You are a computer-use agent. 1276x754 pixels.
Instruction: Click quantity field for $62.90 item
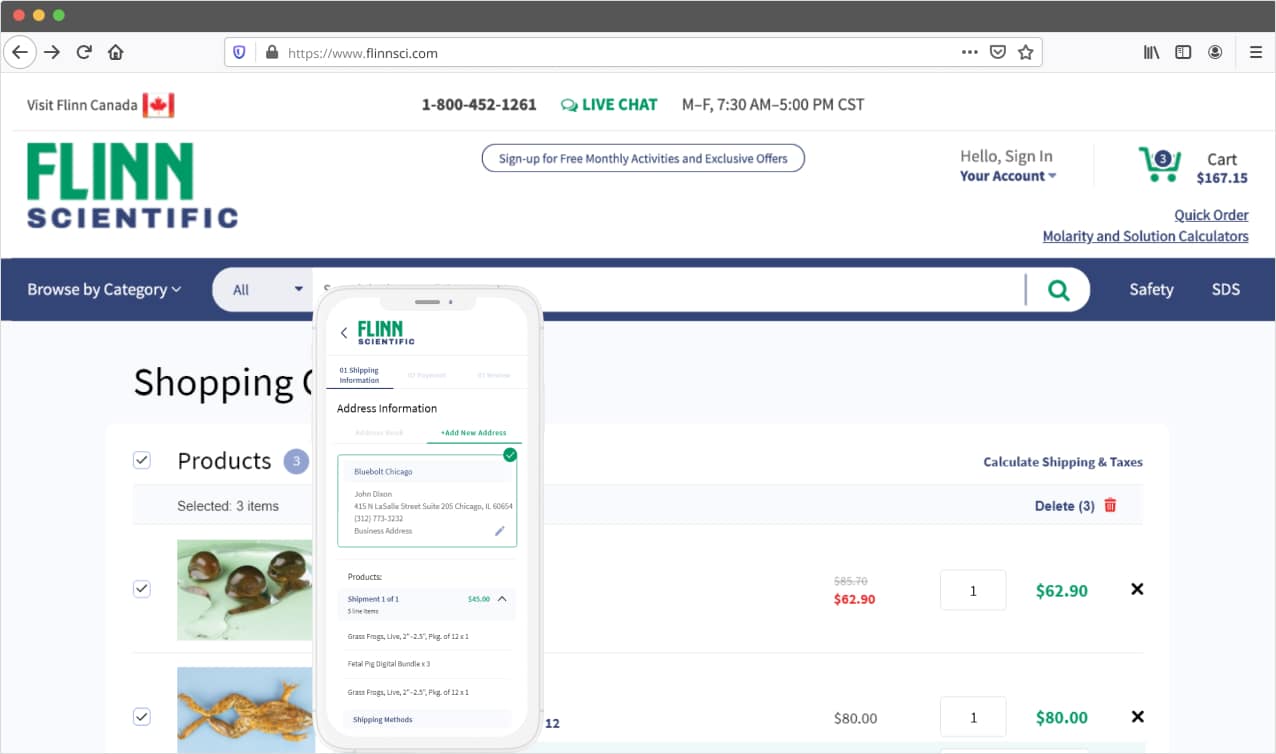tap(973, 590)
